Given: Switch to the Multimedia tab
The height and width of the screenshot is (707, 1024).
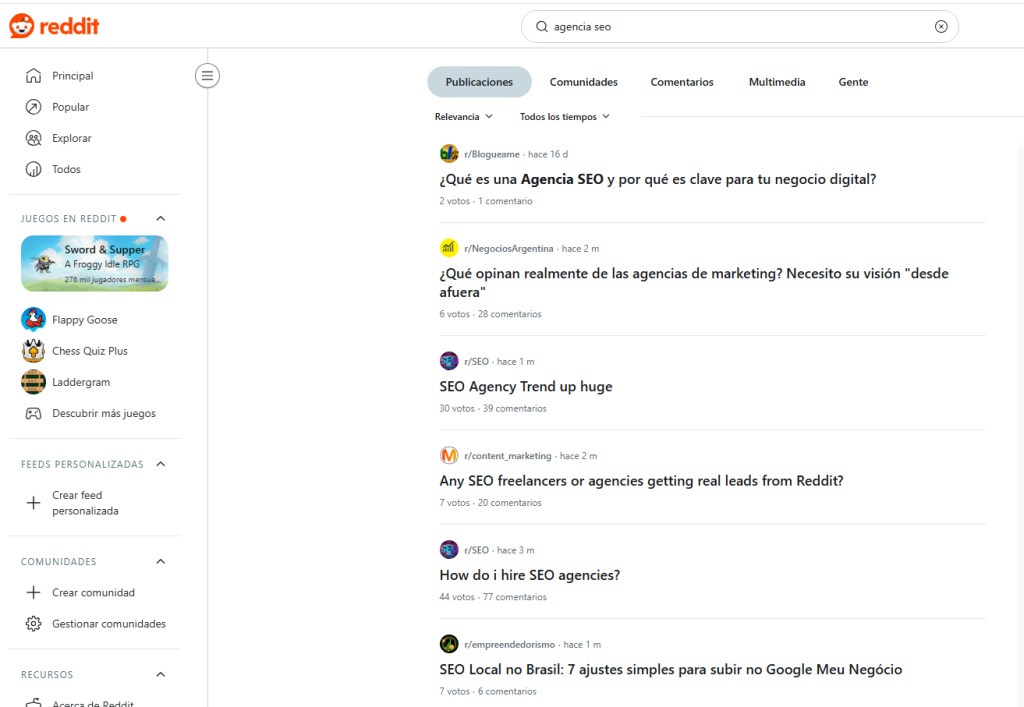Looking at the screenshot, I should 776,82.
